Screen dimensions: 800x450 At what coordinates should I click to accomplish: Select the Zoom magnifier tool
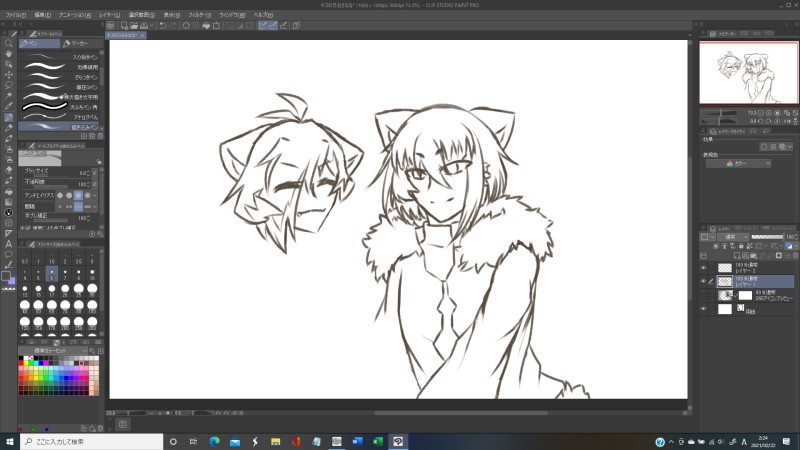coord(8,43)
